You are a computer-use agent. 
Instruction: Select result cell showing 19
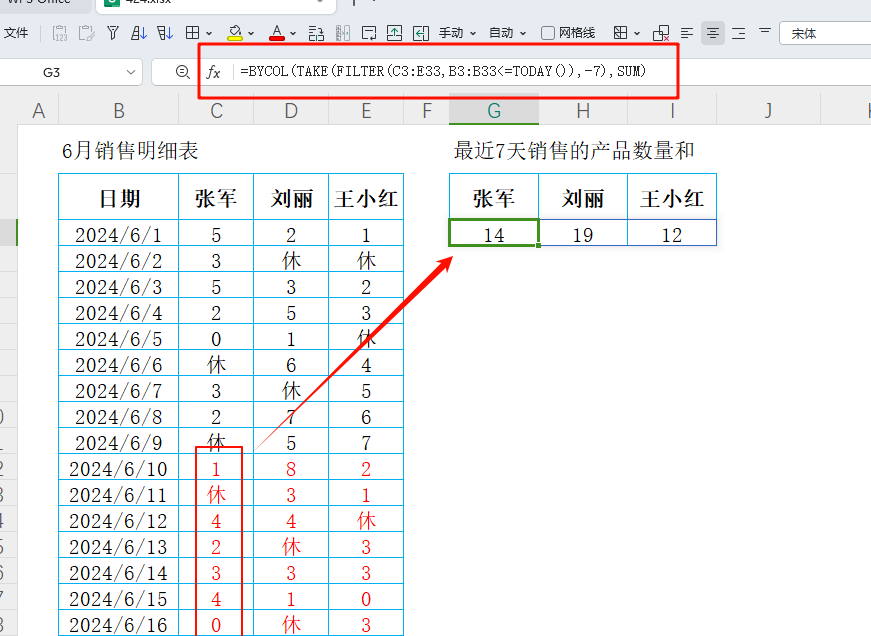click(583, 233)
